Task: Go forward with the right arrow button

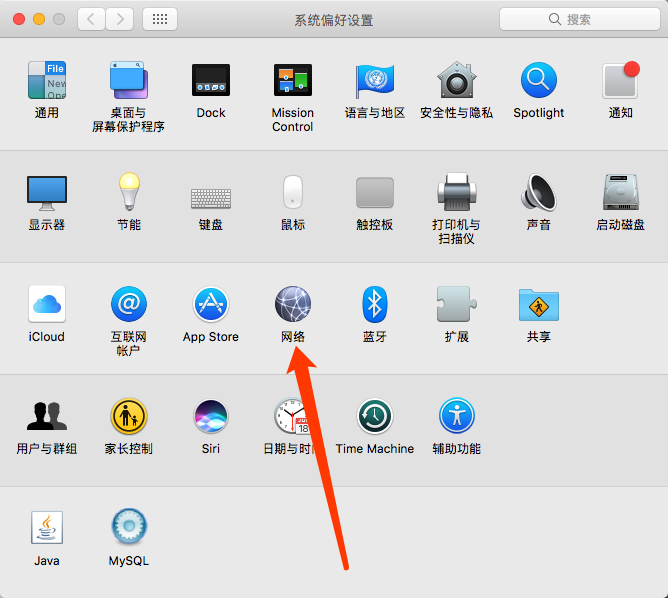Action: pyautogui.click(x=120, y=19)
